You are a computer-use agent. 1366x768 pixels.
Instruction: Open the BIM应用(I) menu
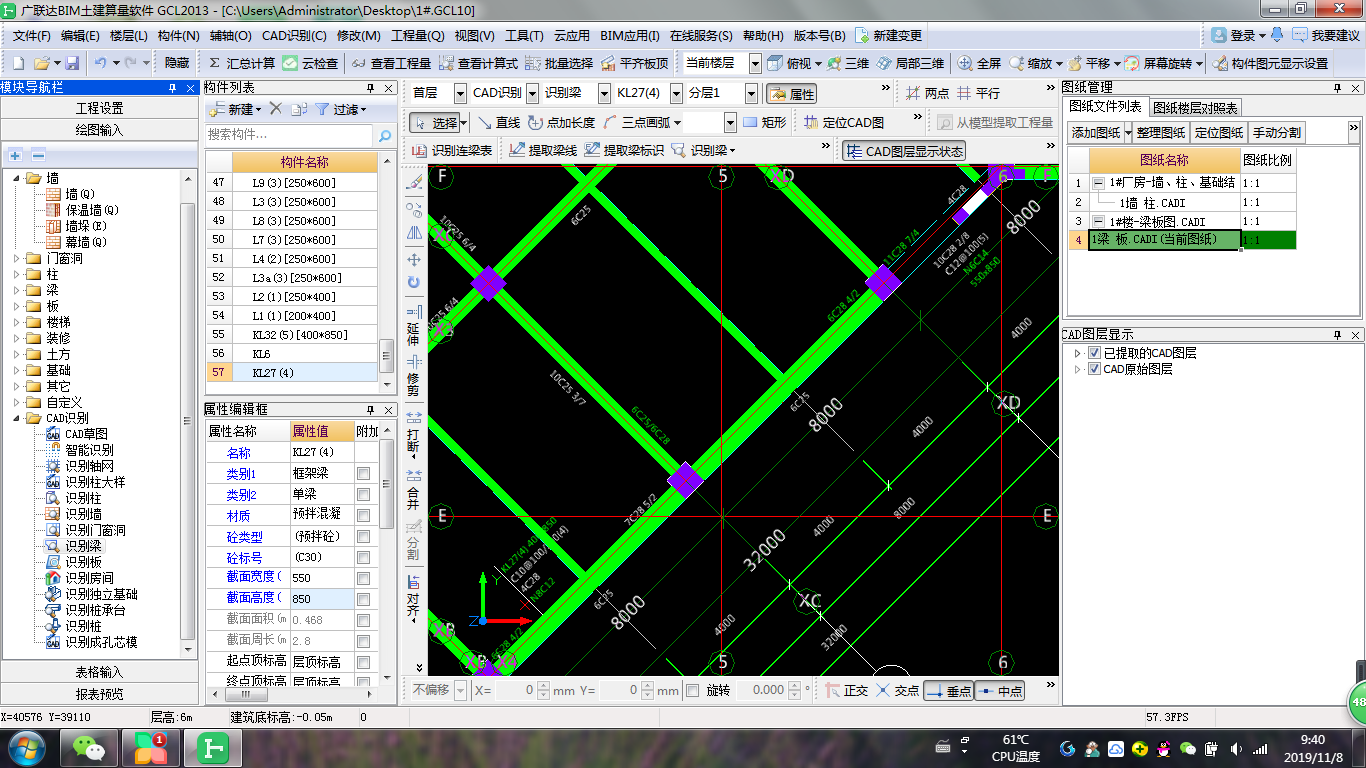[630, 35]
